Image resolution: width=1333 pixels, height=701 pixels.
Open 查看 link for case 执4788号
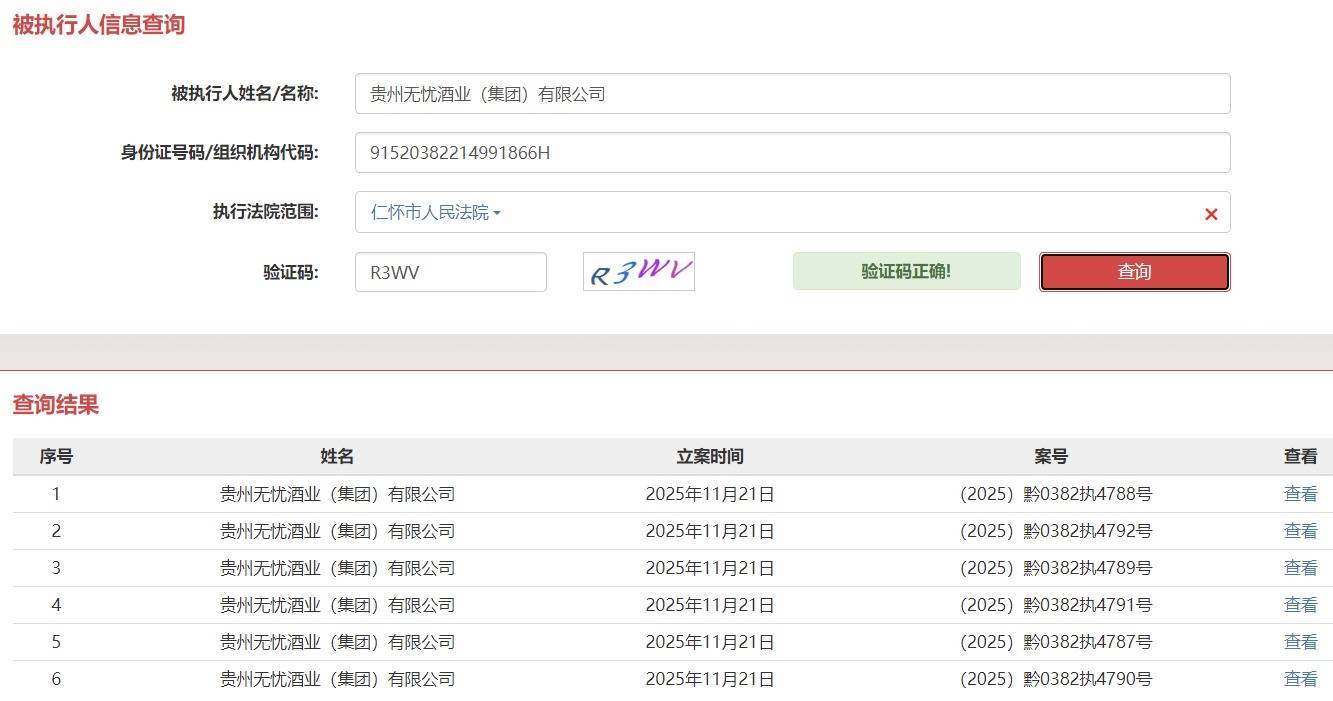coord(1300,494)
